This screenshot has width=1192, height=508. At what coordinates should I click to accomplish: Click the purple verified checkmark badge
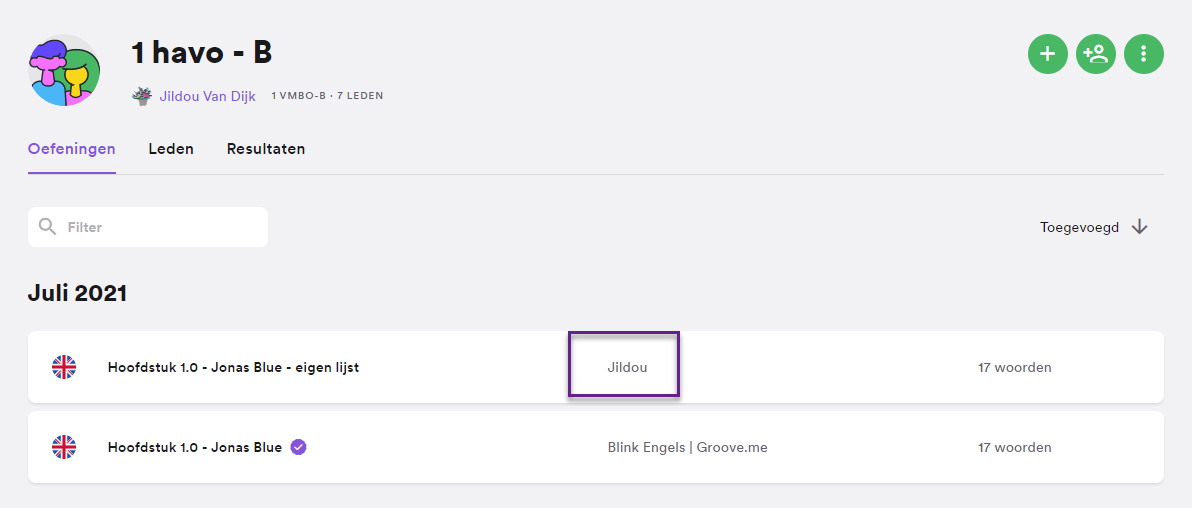click(x=299, y=447)
